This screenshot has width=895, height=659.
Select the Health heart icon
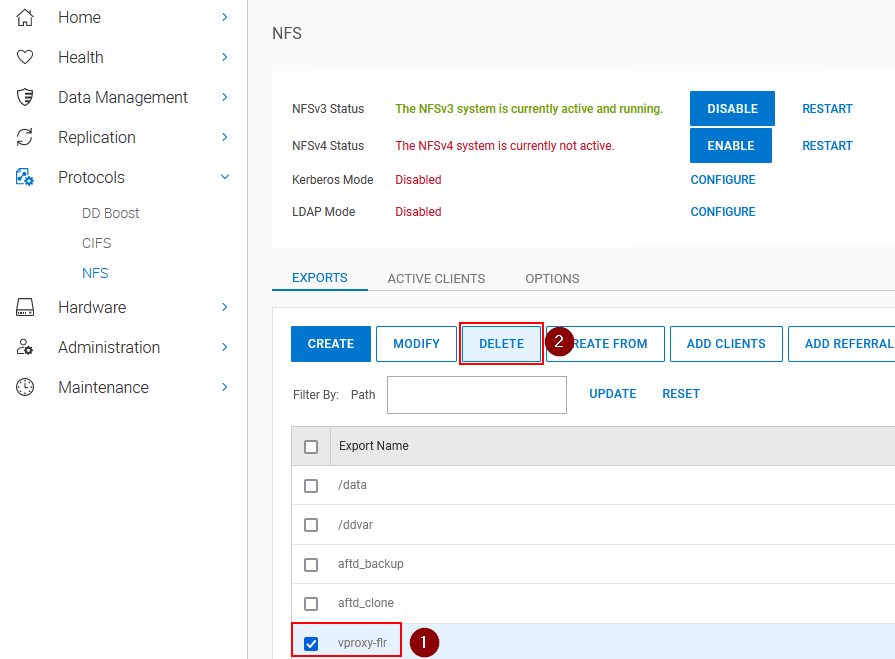(27, 57)
